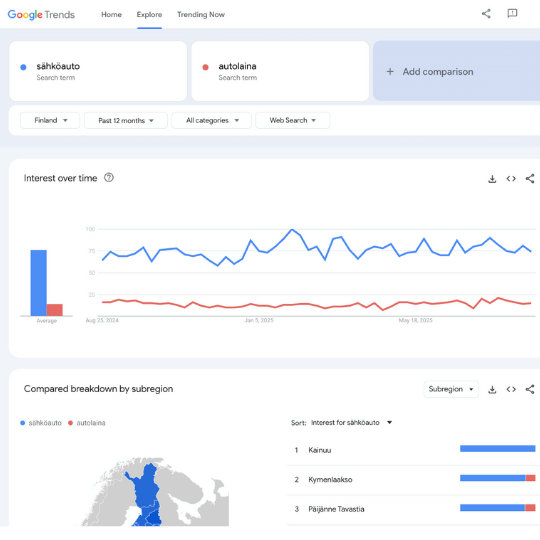
Task: Click the embed code icon for Interest over time
Action: point(511,178)
